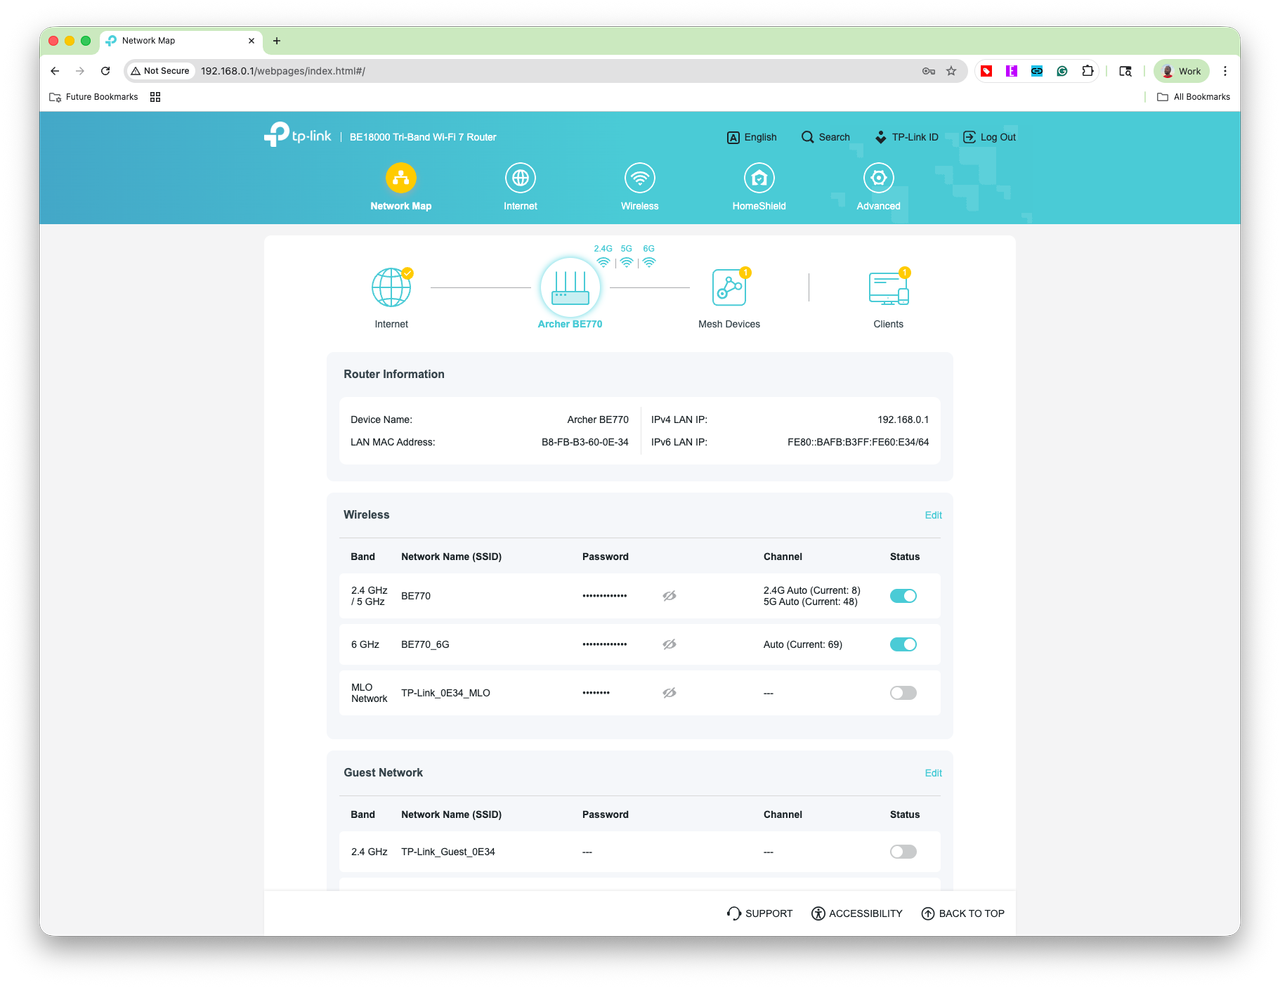Click the Auto (Current: 69) channel text
Image resolution: width=1280 pixels, height=988 pixels.
pyautogui.click(x=803, y=645)
